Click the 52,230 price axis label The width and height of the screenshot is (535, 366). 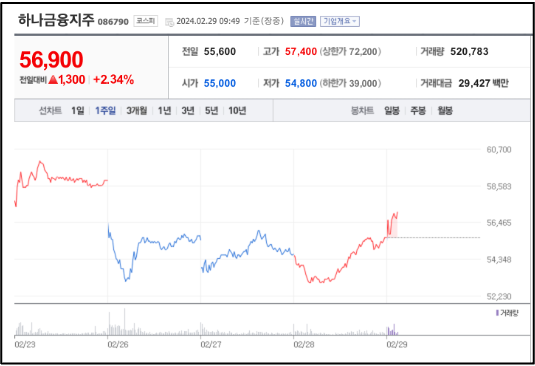tap(499, 296)
